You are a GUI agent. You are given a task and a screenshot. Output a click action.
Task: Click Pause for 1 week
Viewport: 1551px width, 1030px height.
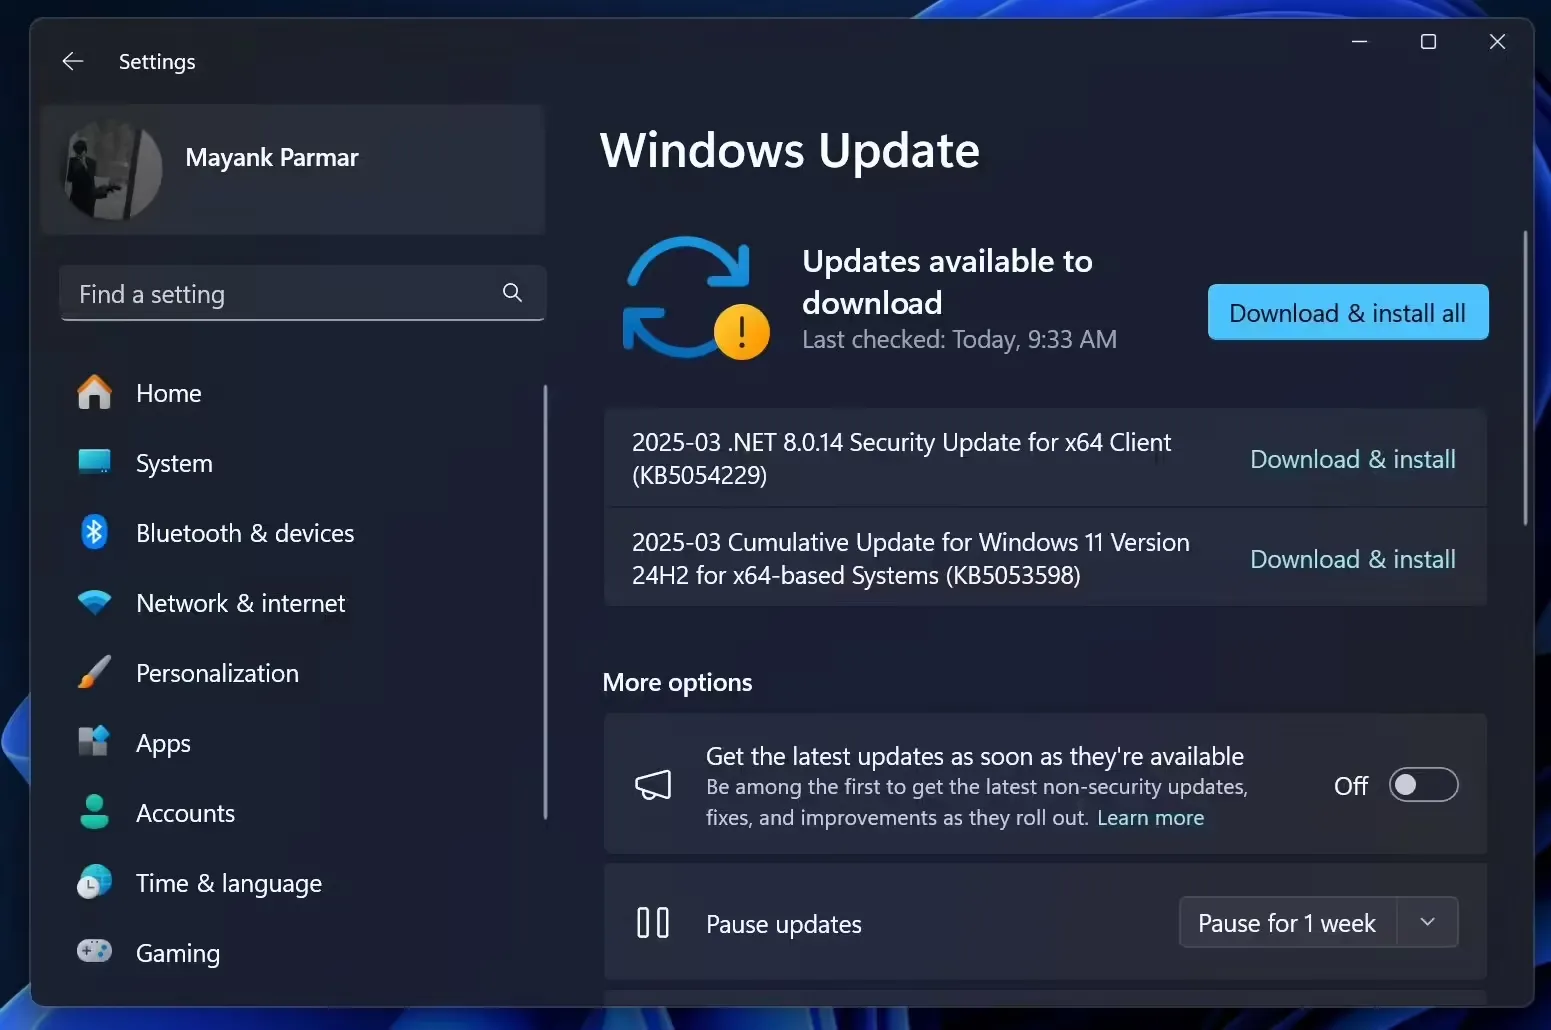coord(1287,922)
